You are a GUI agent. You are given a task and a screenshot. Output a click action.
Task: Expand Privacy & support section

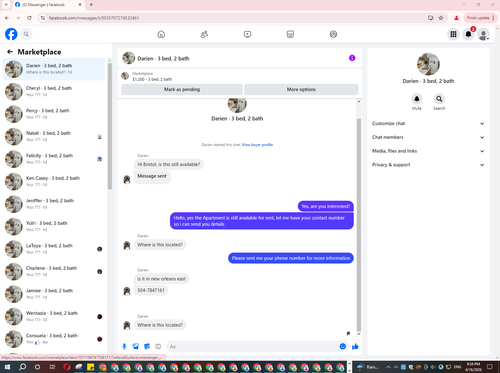(x=428, y=165)
